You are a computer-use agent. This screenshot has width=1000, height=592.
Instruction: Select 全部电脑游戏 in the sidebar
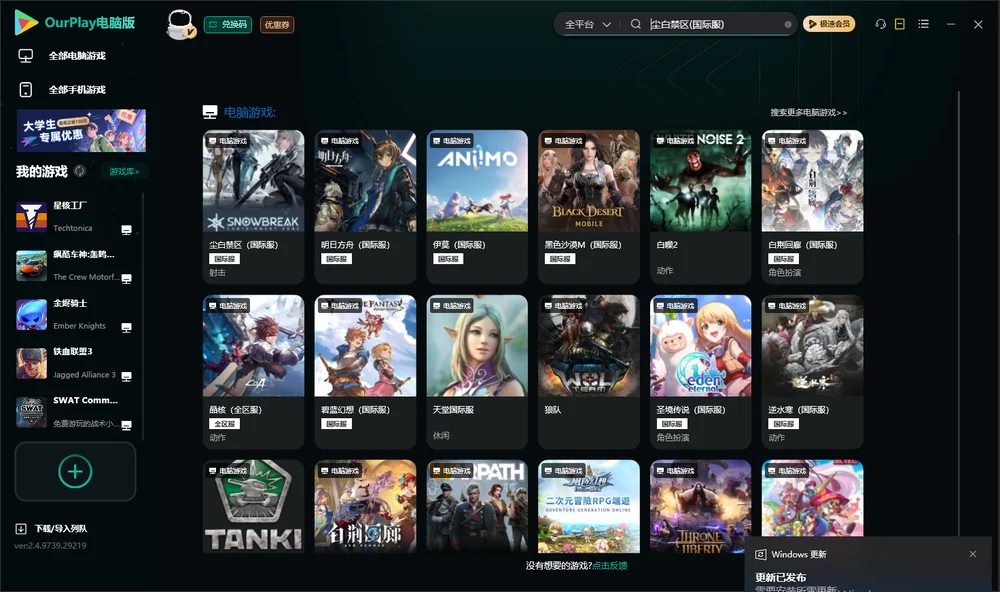point(77,56)
